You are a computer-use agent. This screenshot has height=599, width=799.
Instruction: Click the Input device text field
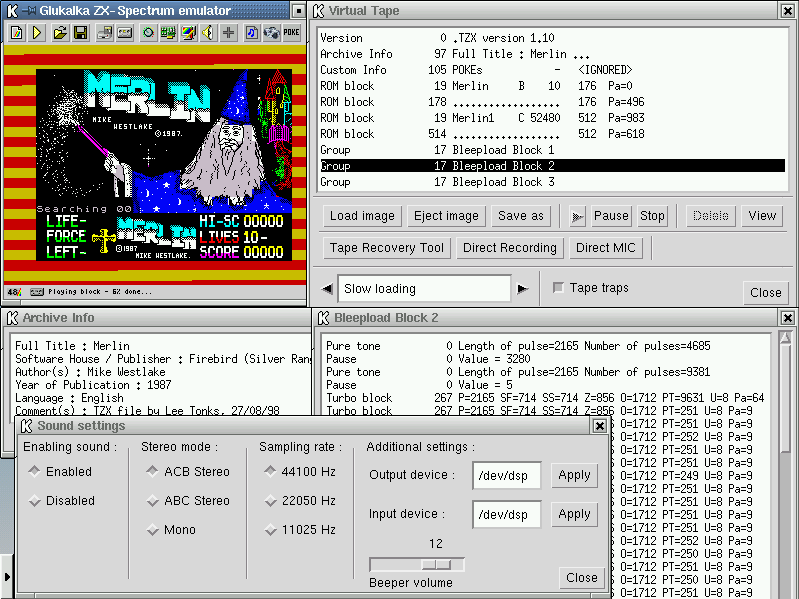(x=507, y=514)
